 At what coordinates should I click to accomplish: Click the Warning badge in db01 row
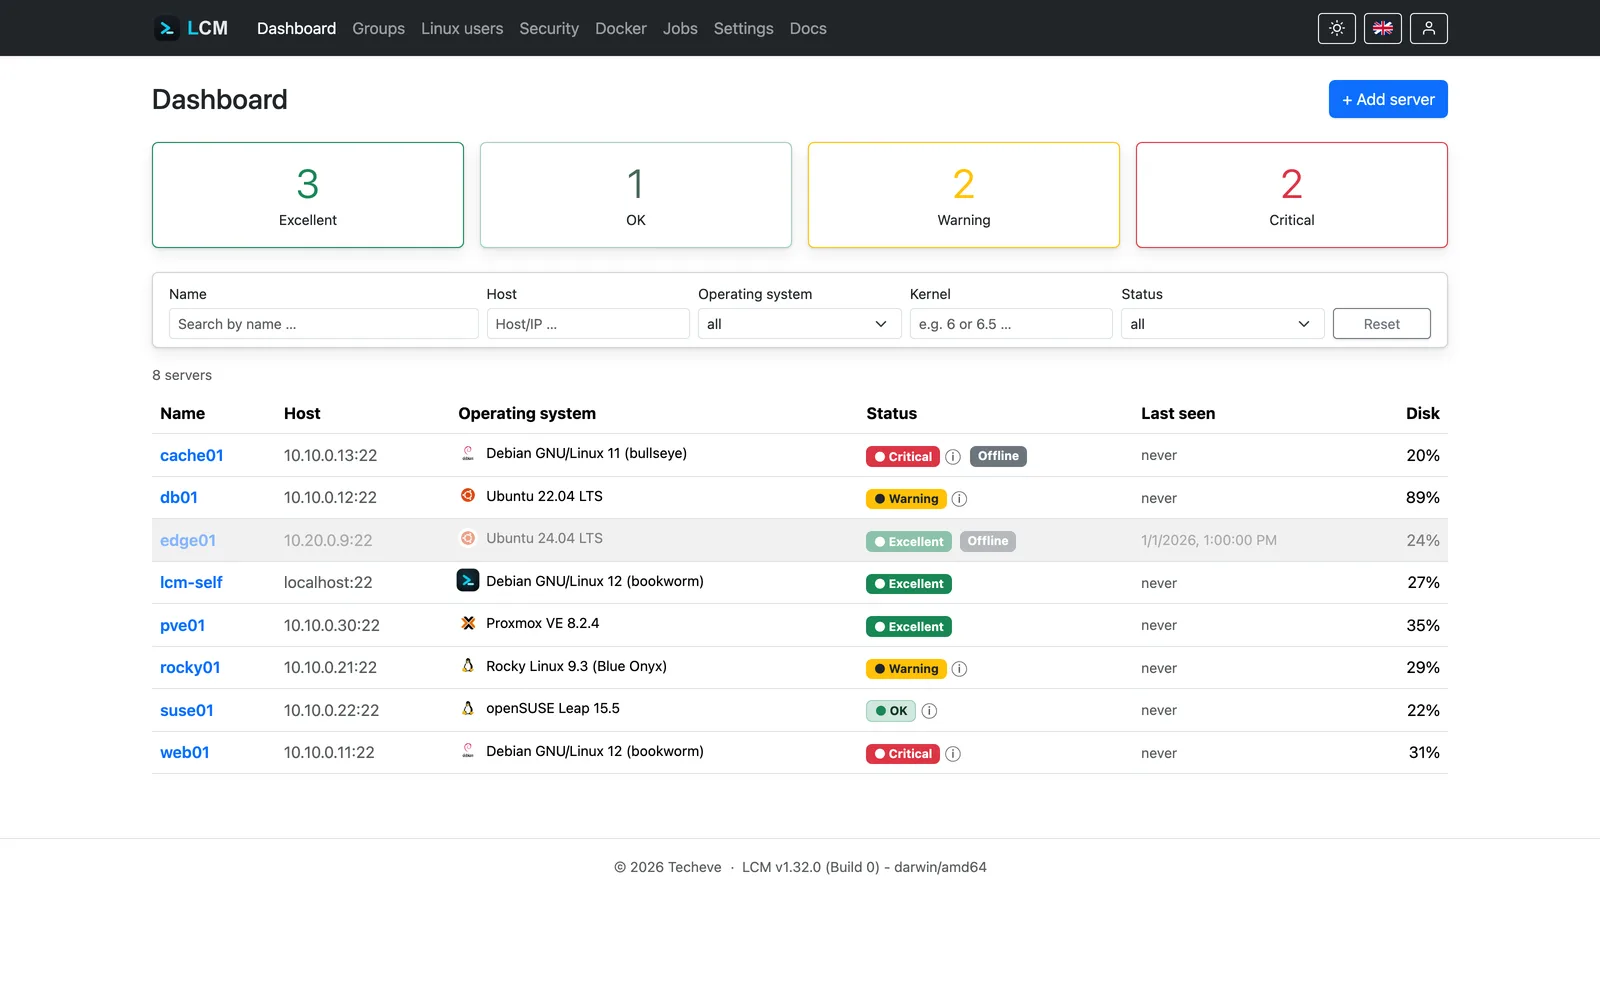click(906, 499)
